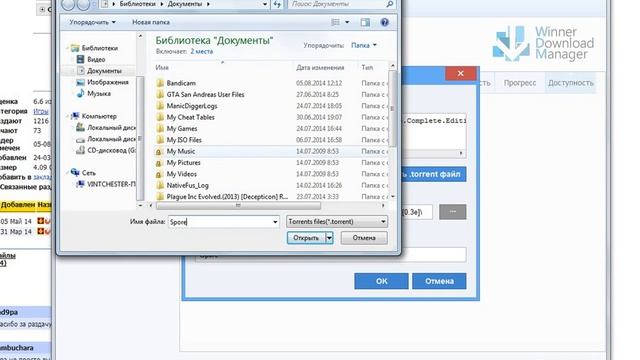Open the view options dropdown arrow
The width and height of the screenshot is (640, 360).
[347, 22]
